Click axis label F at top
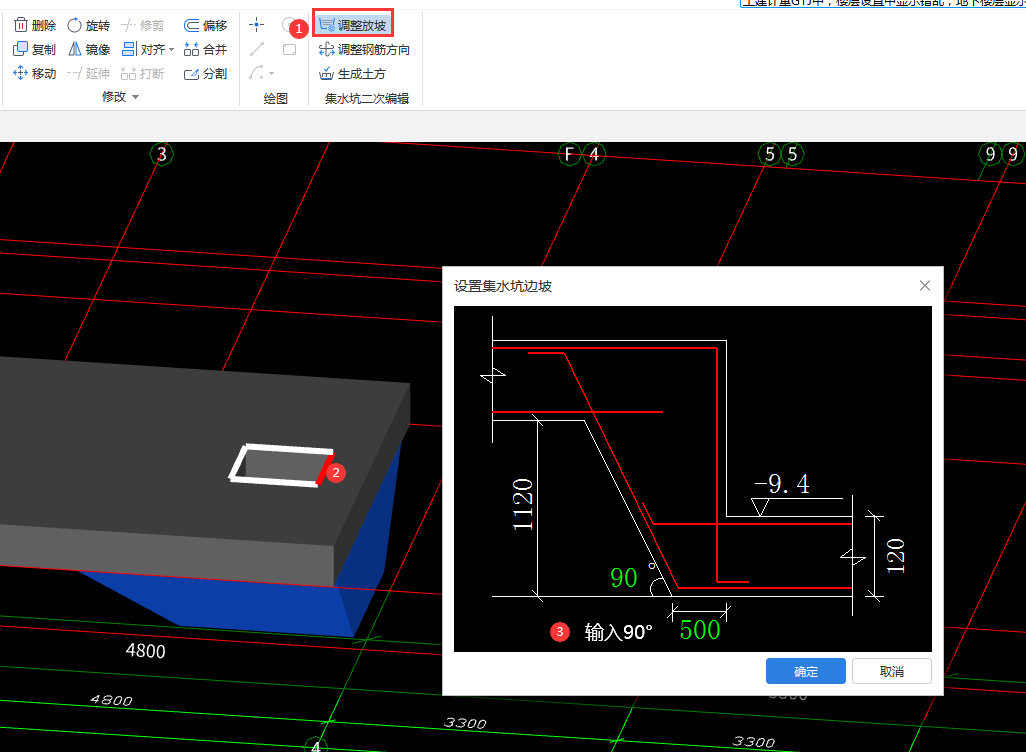 point(569,154)
